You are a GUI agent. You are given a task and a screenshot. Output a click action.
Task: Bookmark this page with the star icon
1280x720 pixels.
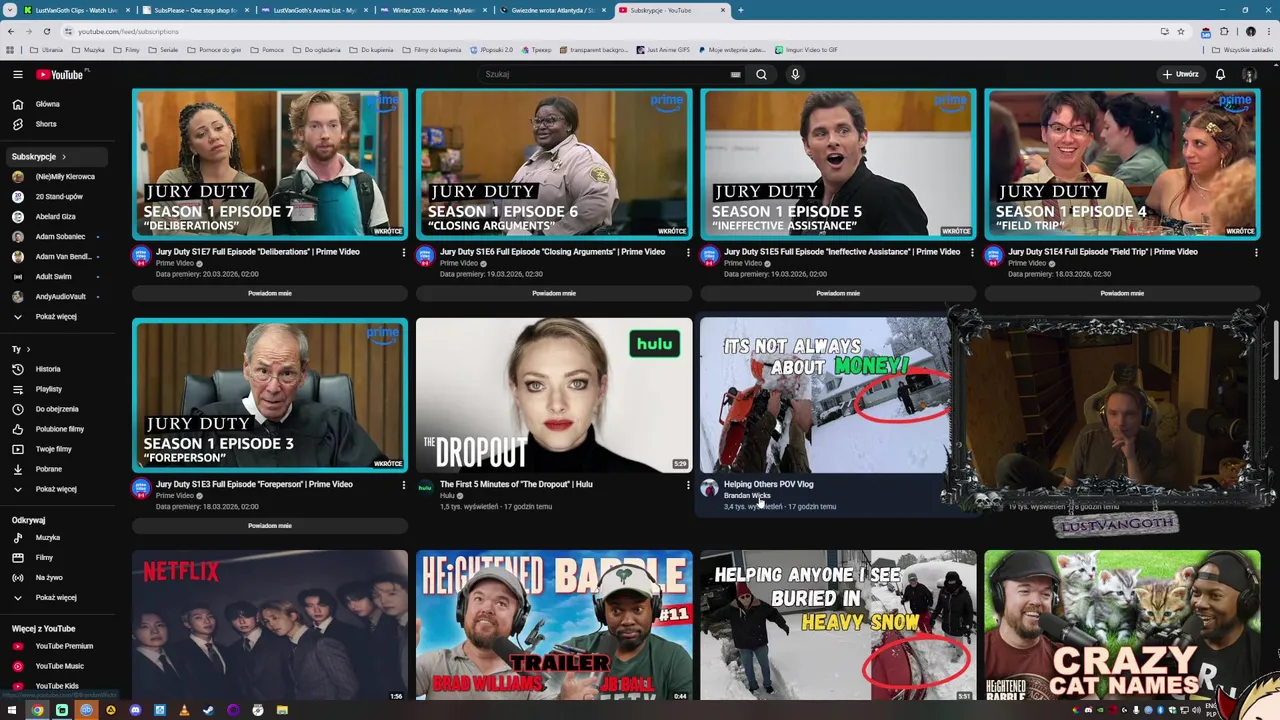coord(1181,31)
